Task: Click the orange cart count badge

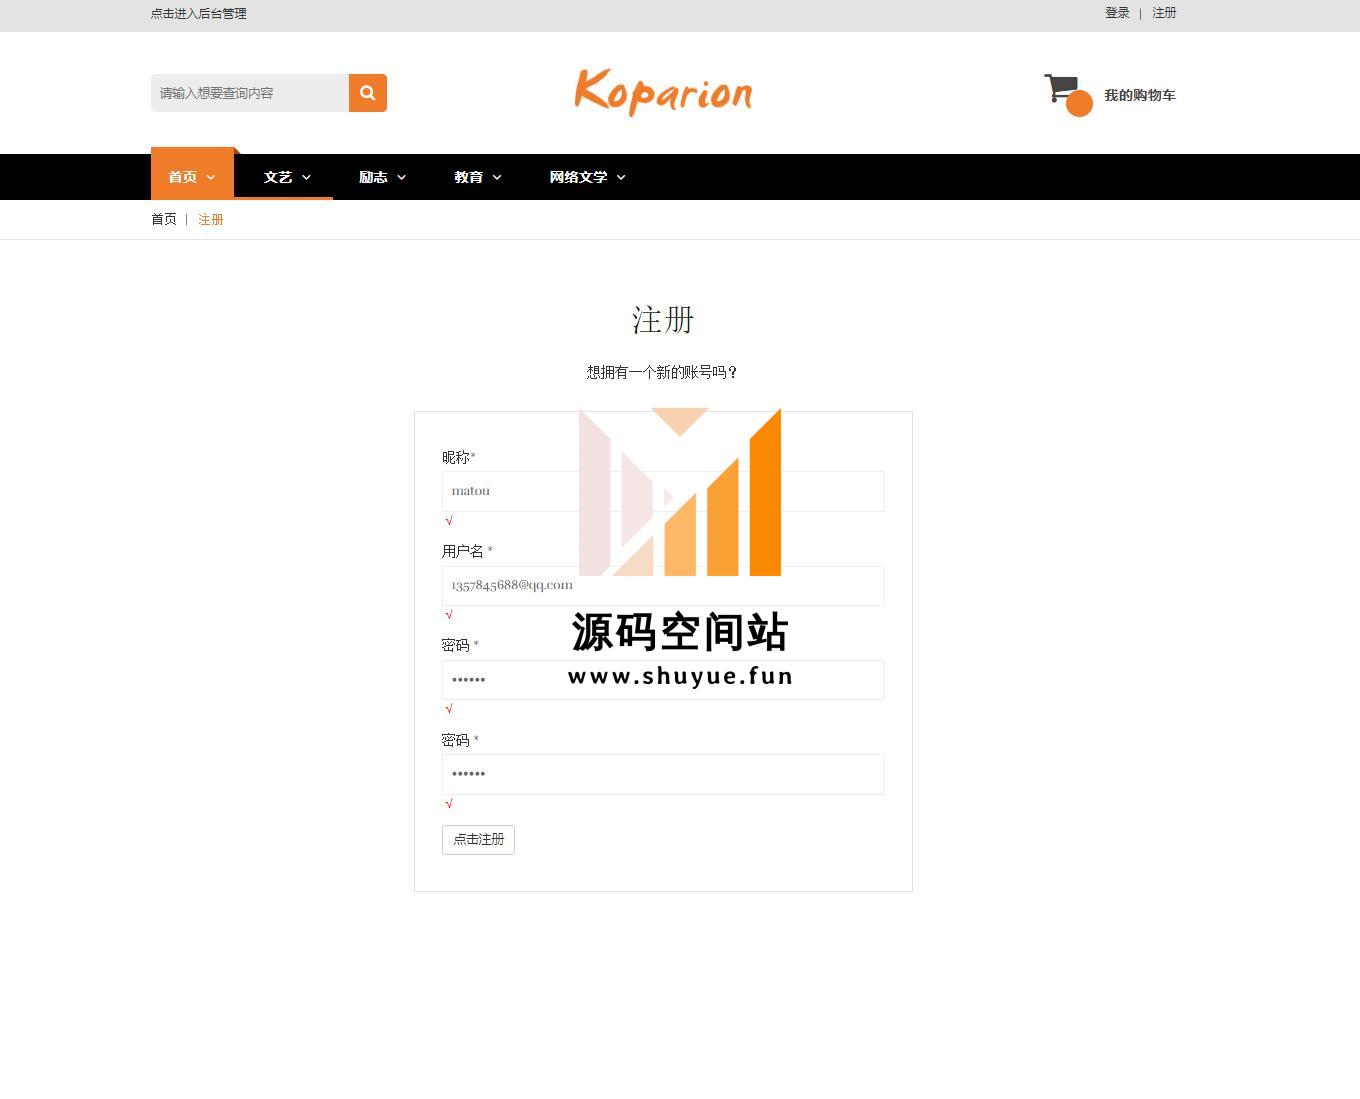Action: pos(1079,103)
